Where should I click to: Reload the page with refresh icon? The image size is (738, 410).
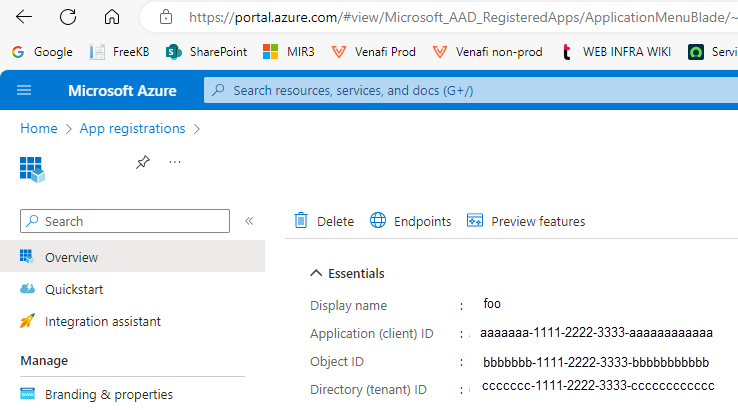pyautogui.click(x=68, y=17)
